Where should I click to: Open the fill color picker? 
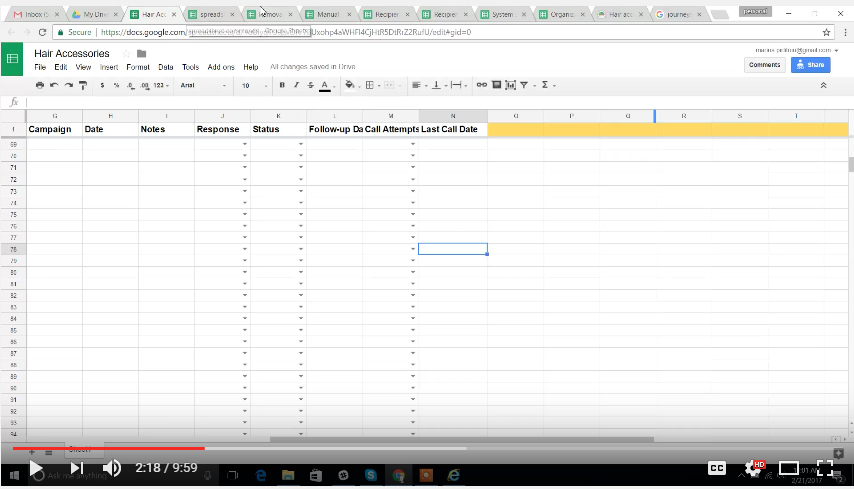click(x=350, y=85)
